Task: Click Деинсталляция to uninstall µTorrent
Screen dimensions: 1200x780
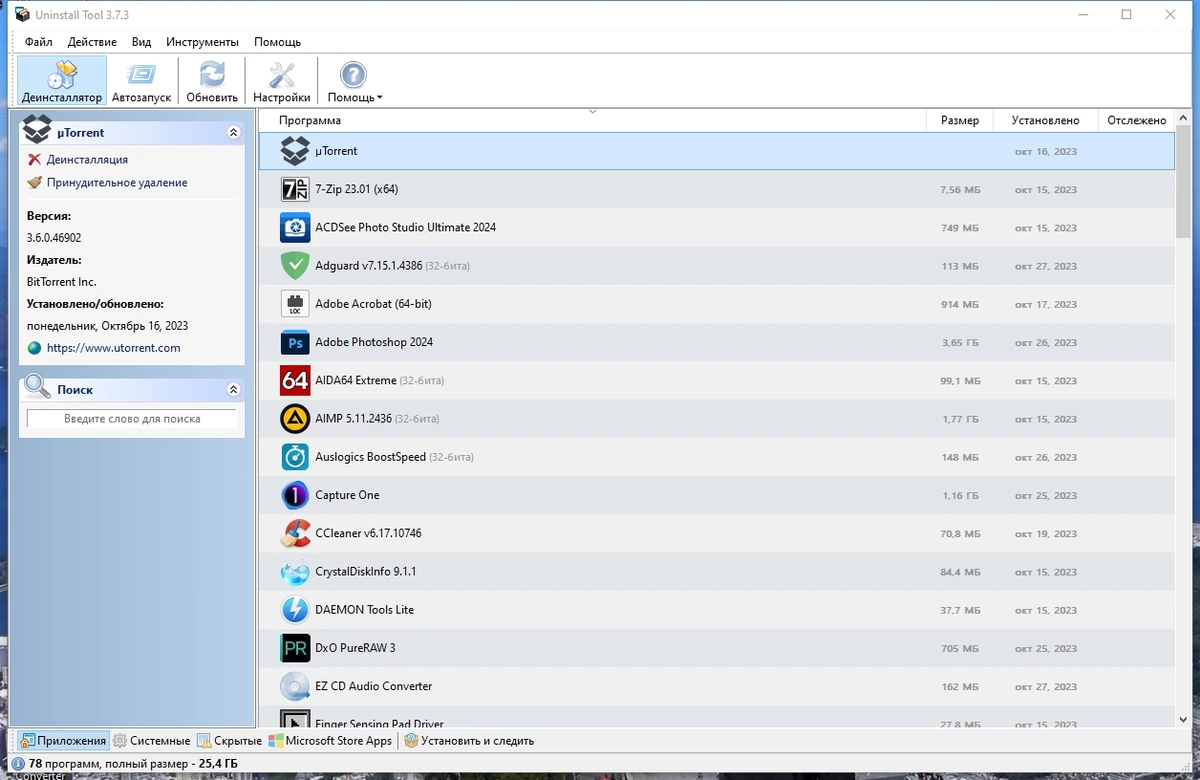Action: (87, 159)
